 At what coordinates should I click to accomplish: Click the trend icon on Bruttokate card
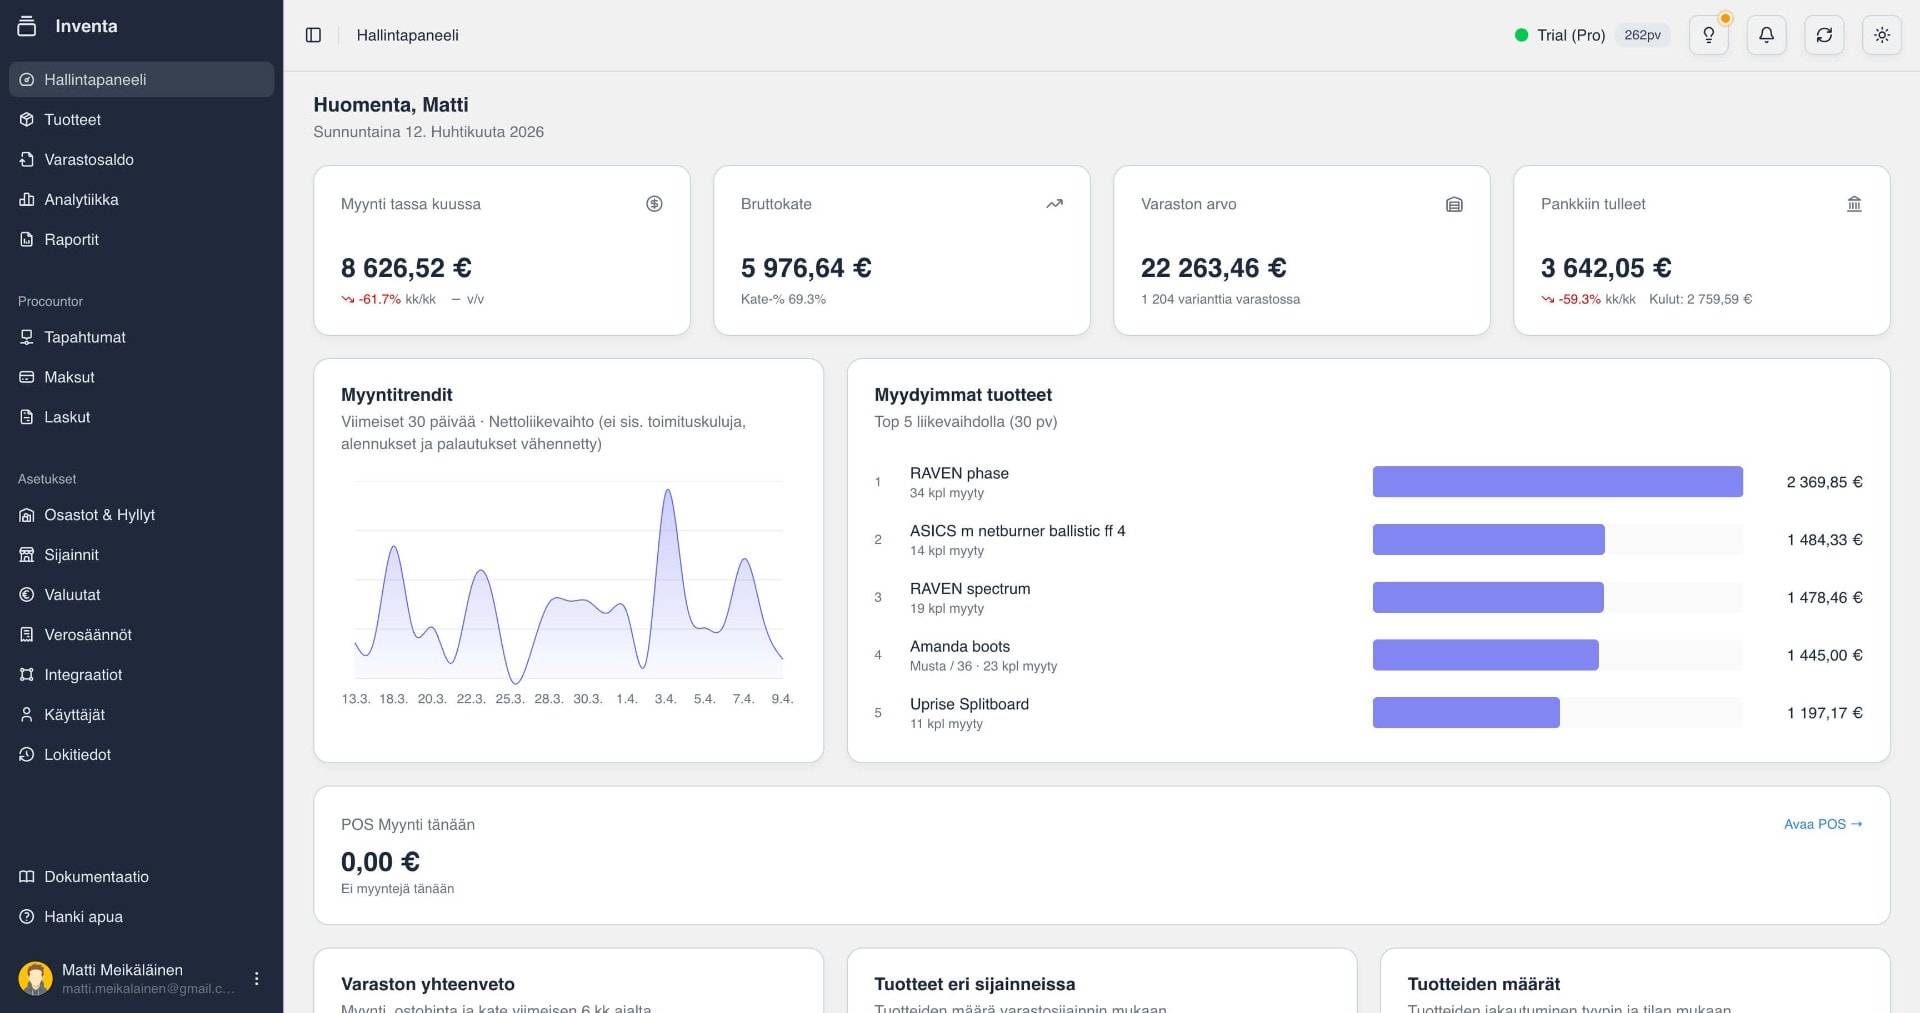pyautogui.click(x=1054, y=204)
